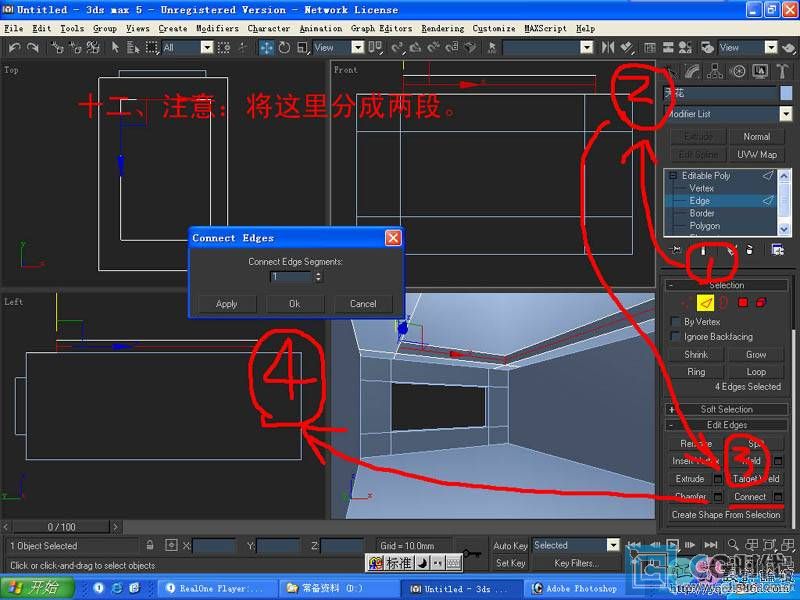Click the Connect Edge Segments value field
The height and width of the screenshot is (600, 800).
click(x=290, y=277)
